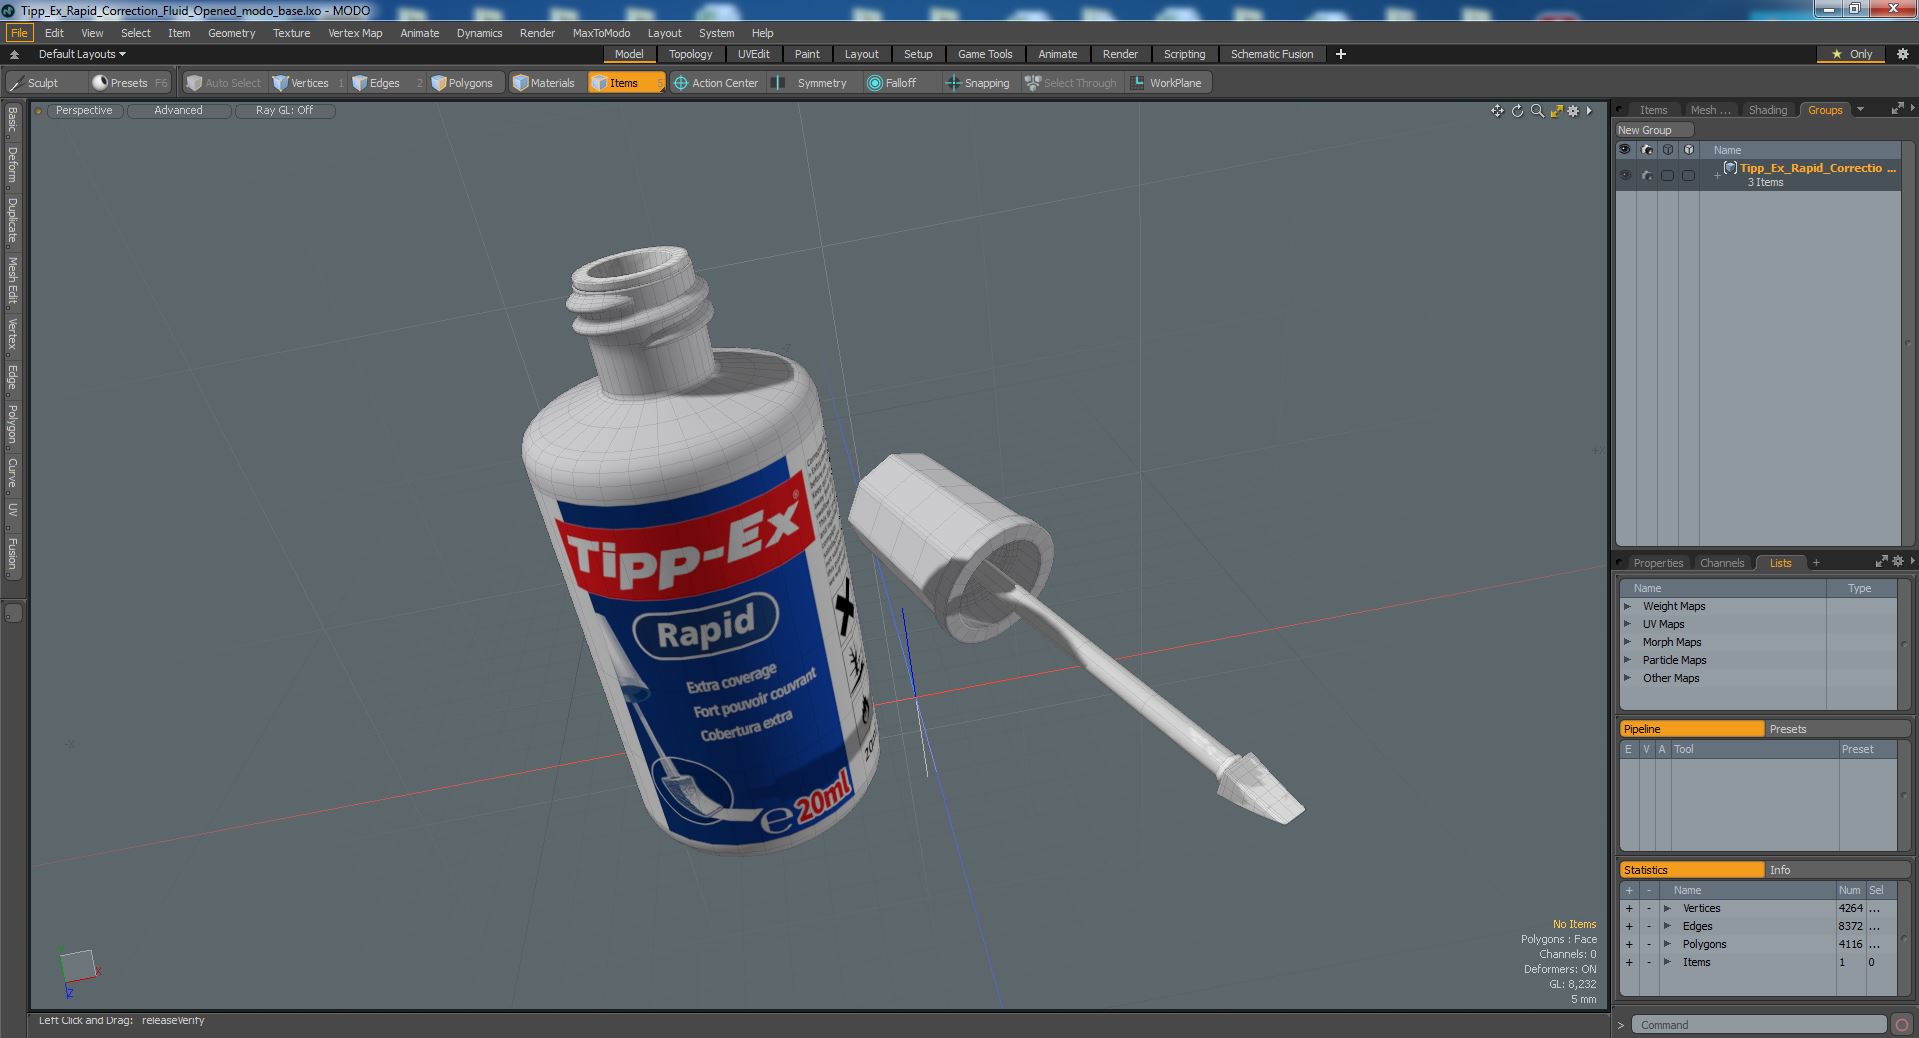This screenshot has width=1919, height=1038.
Task: Click the star Only button
Action: click(1852, 54)
